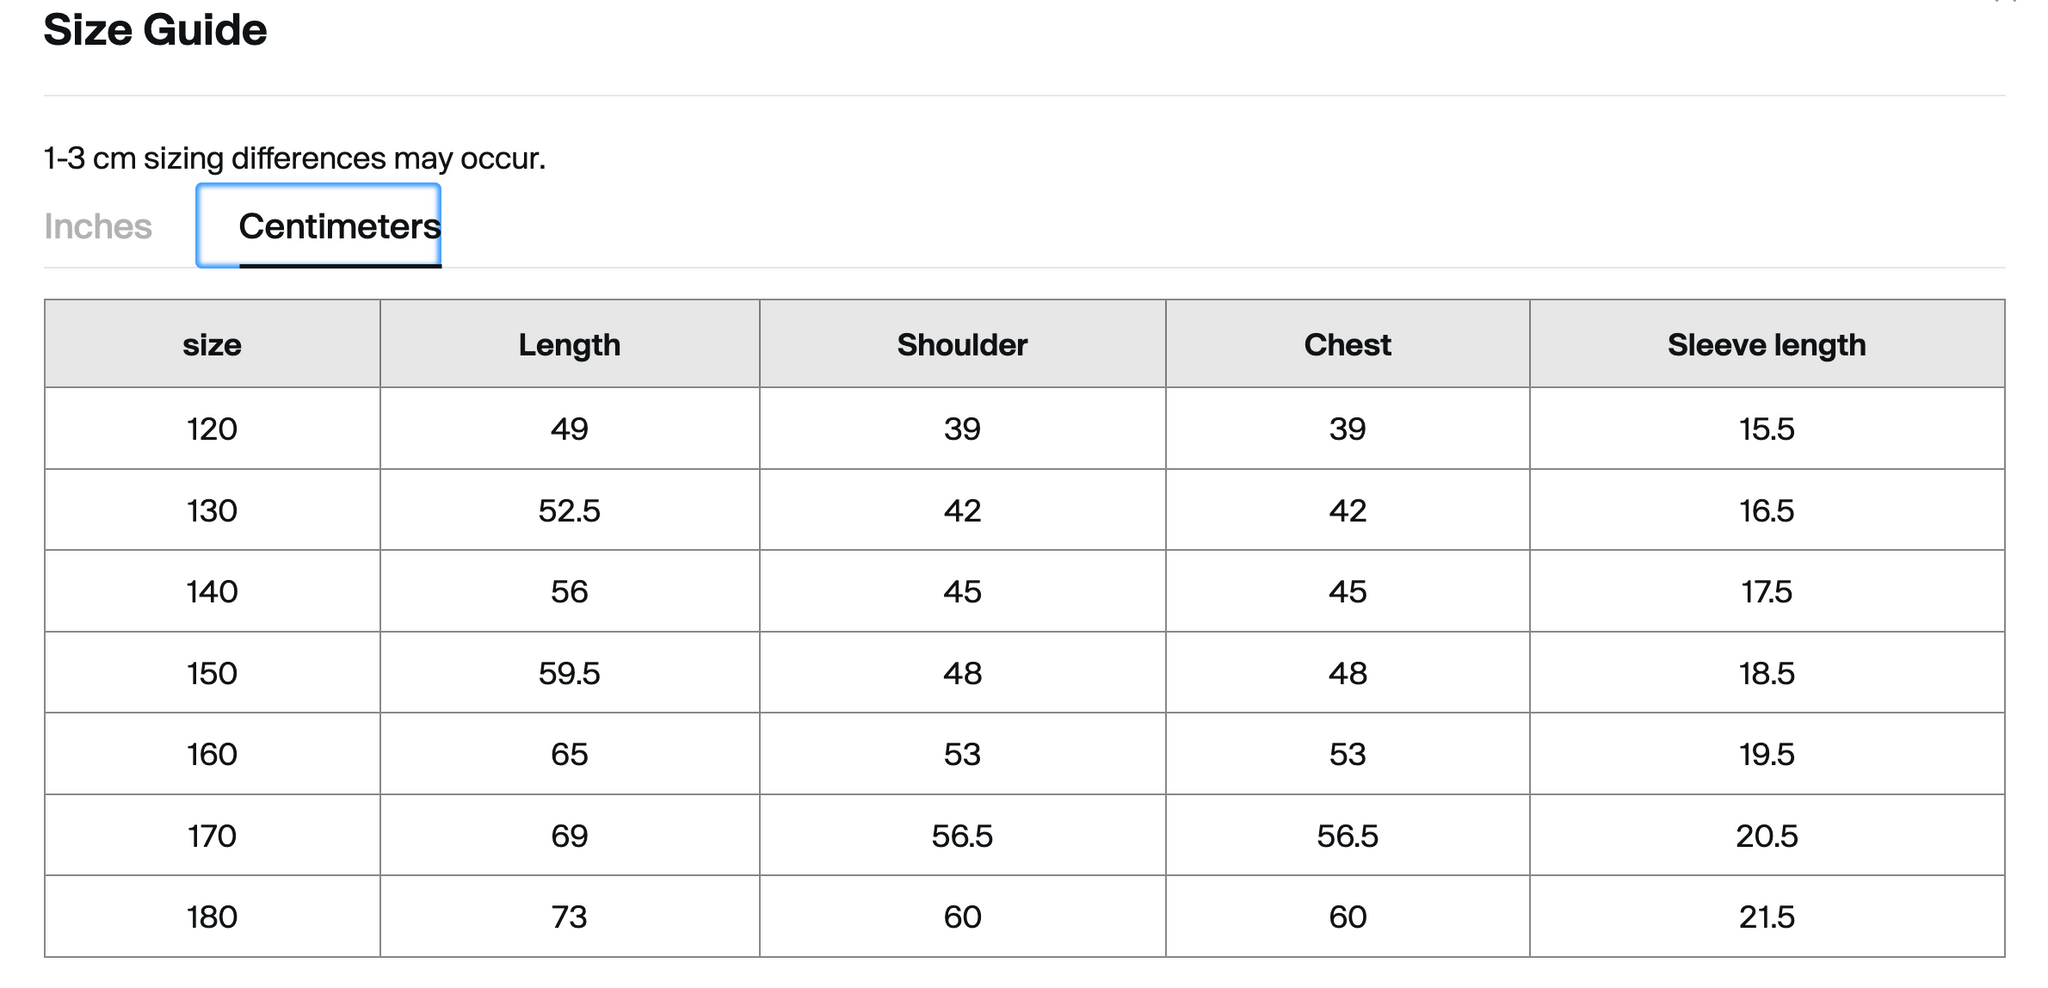Screen dimensions: 2048x988
Task: Click the 52.5 length value
Action: (570, 510)
